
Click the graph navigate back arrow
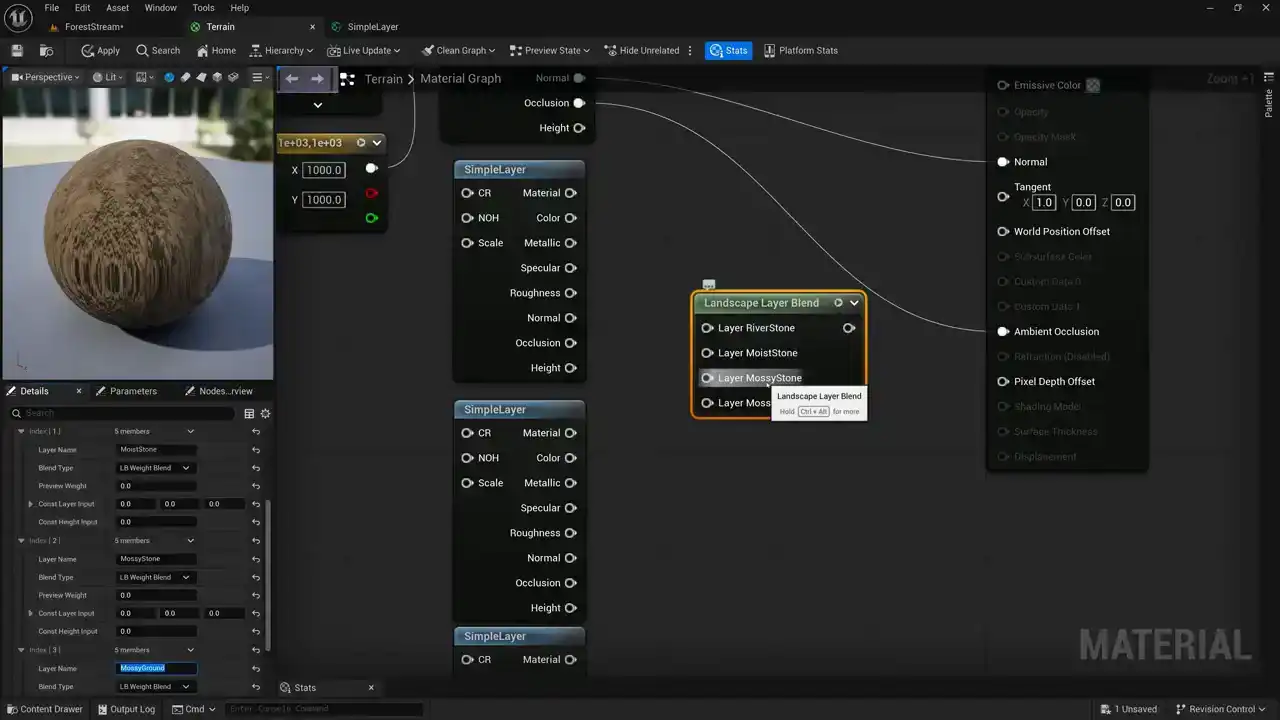tap(291, 78)
